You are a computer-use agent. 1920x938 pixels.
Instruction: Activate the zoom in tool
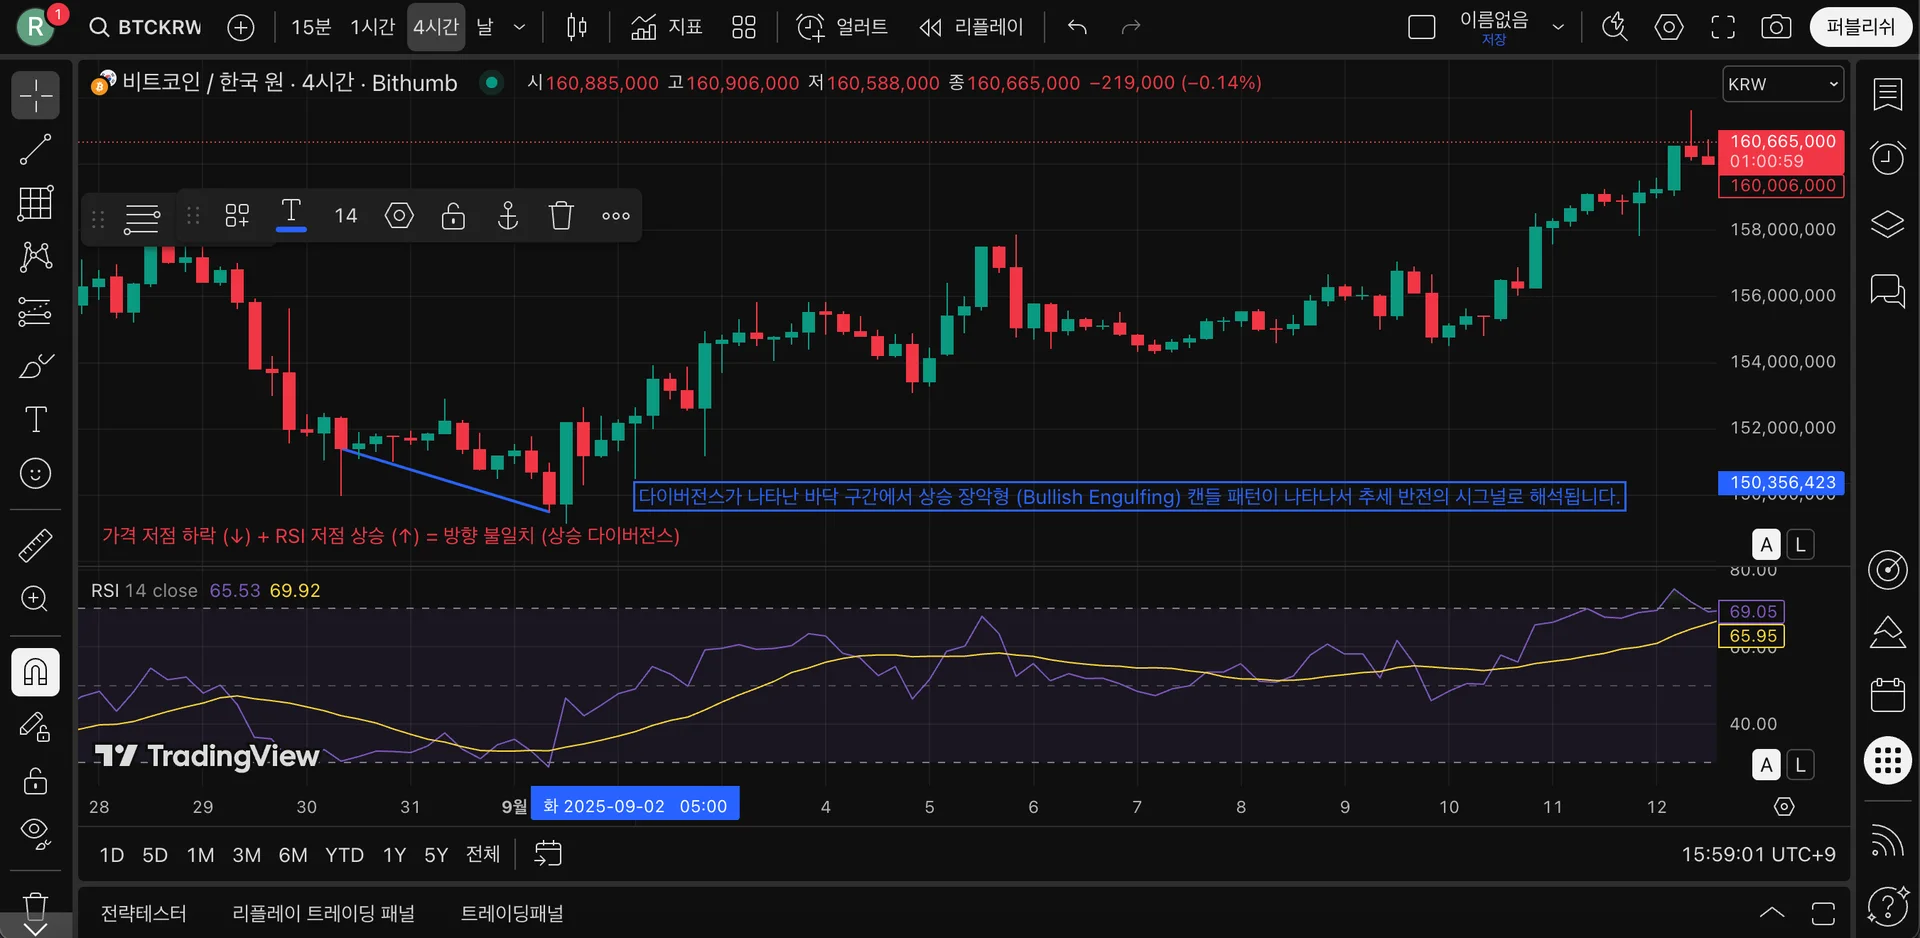36,599
